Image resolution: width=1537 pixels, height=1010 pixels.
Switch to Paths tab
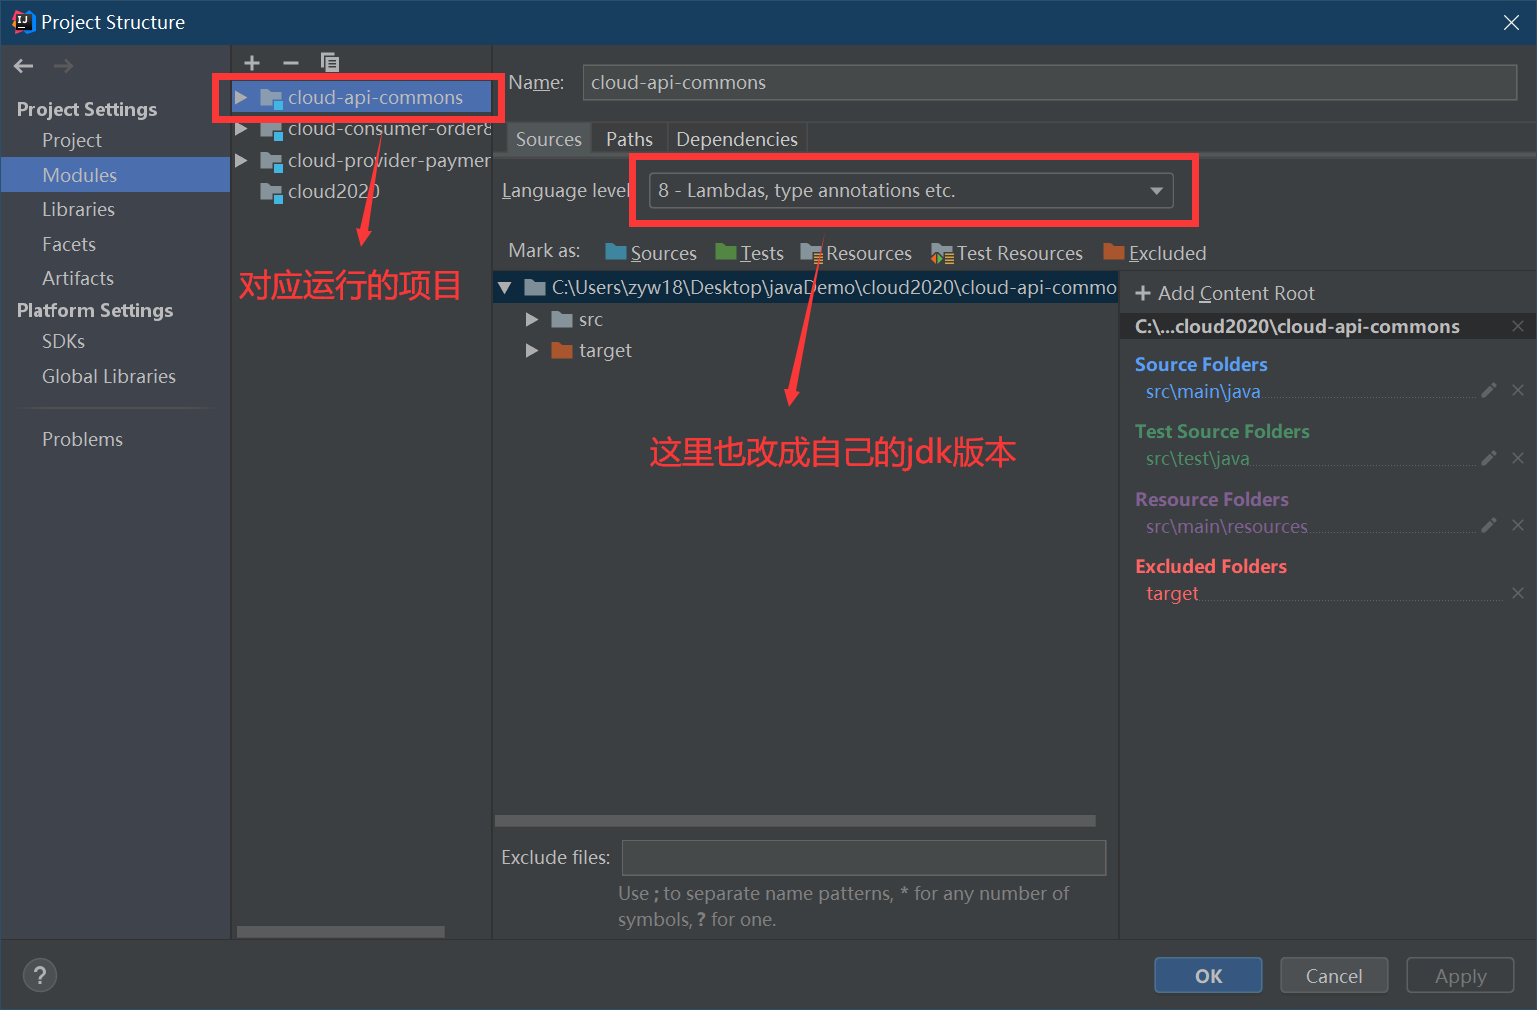629,139
